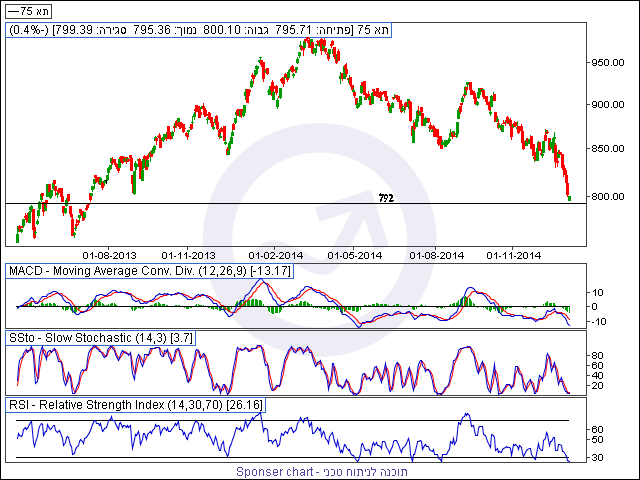Click the 01-08-2014 date label
This screenshot has width=640, height=480.
coord(437,256)
